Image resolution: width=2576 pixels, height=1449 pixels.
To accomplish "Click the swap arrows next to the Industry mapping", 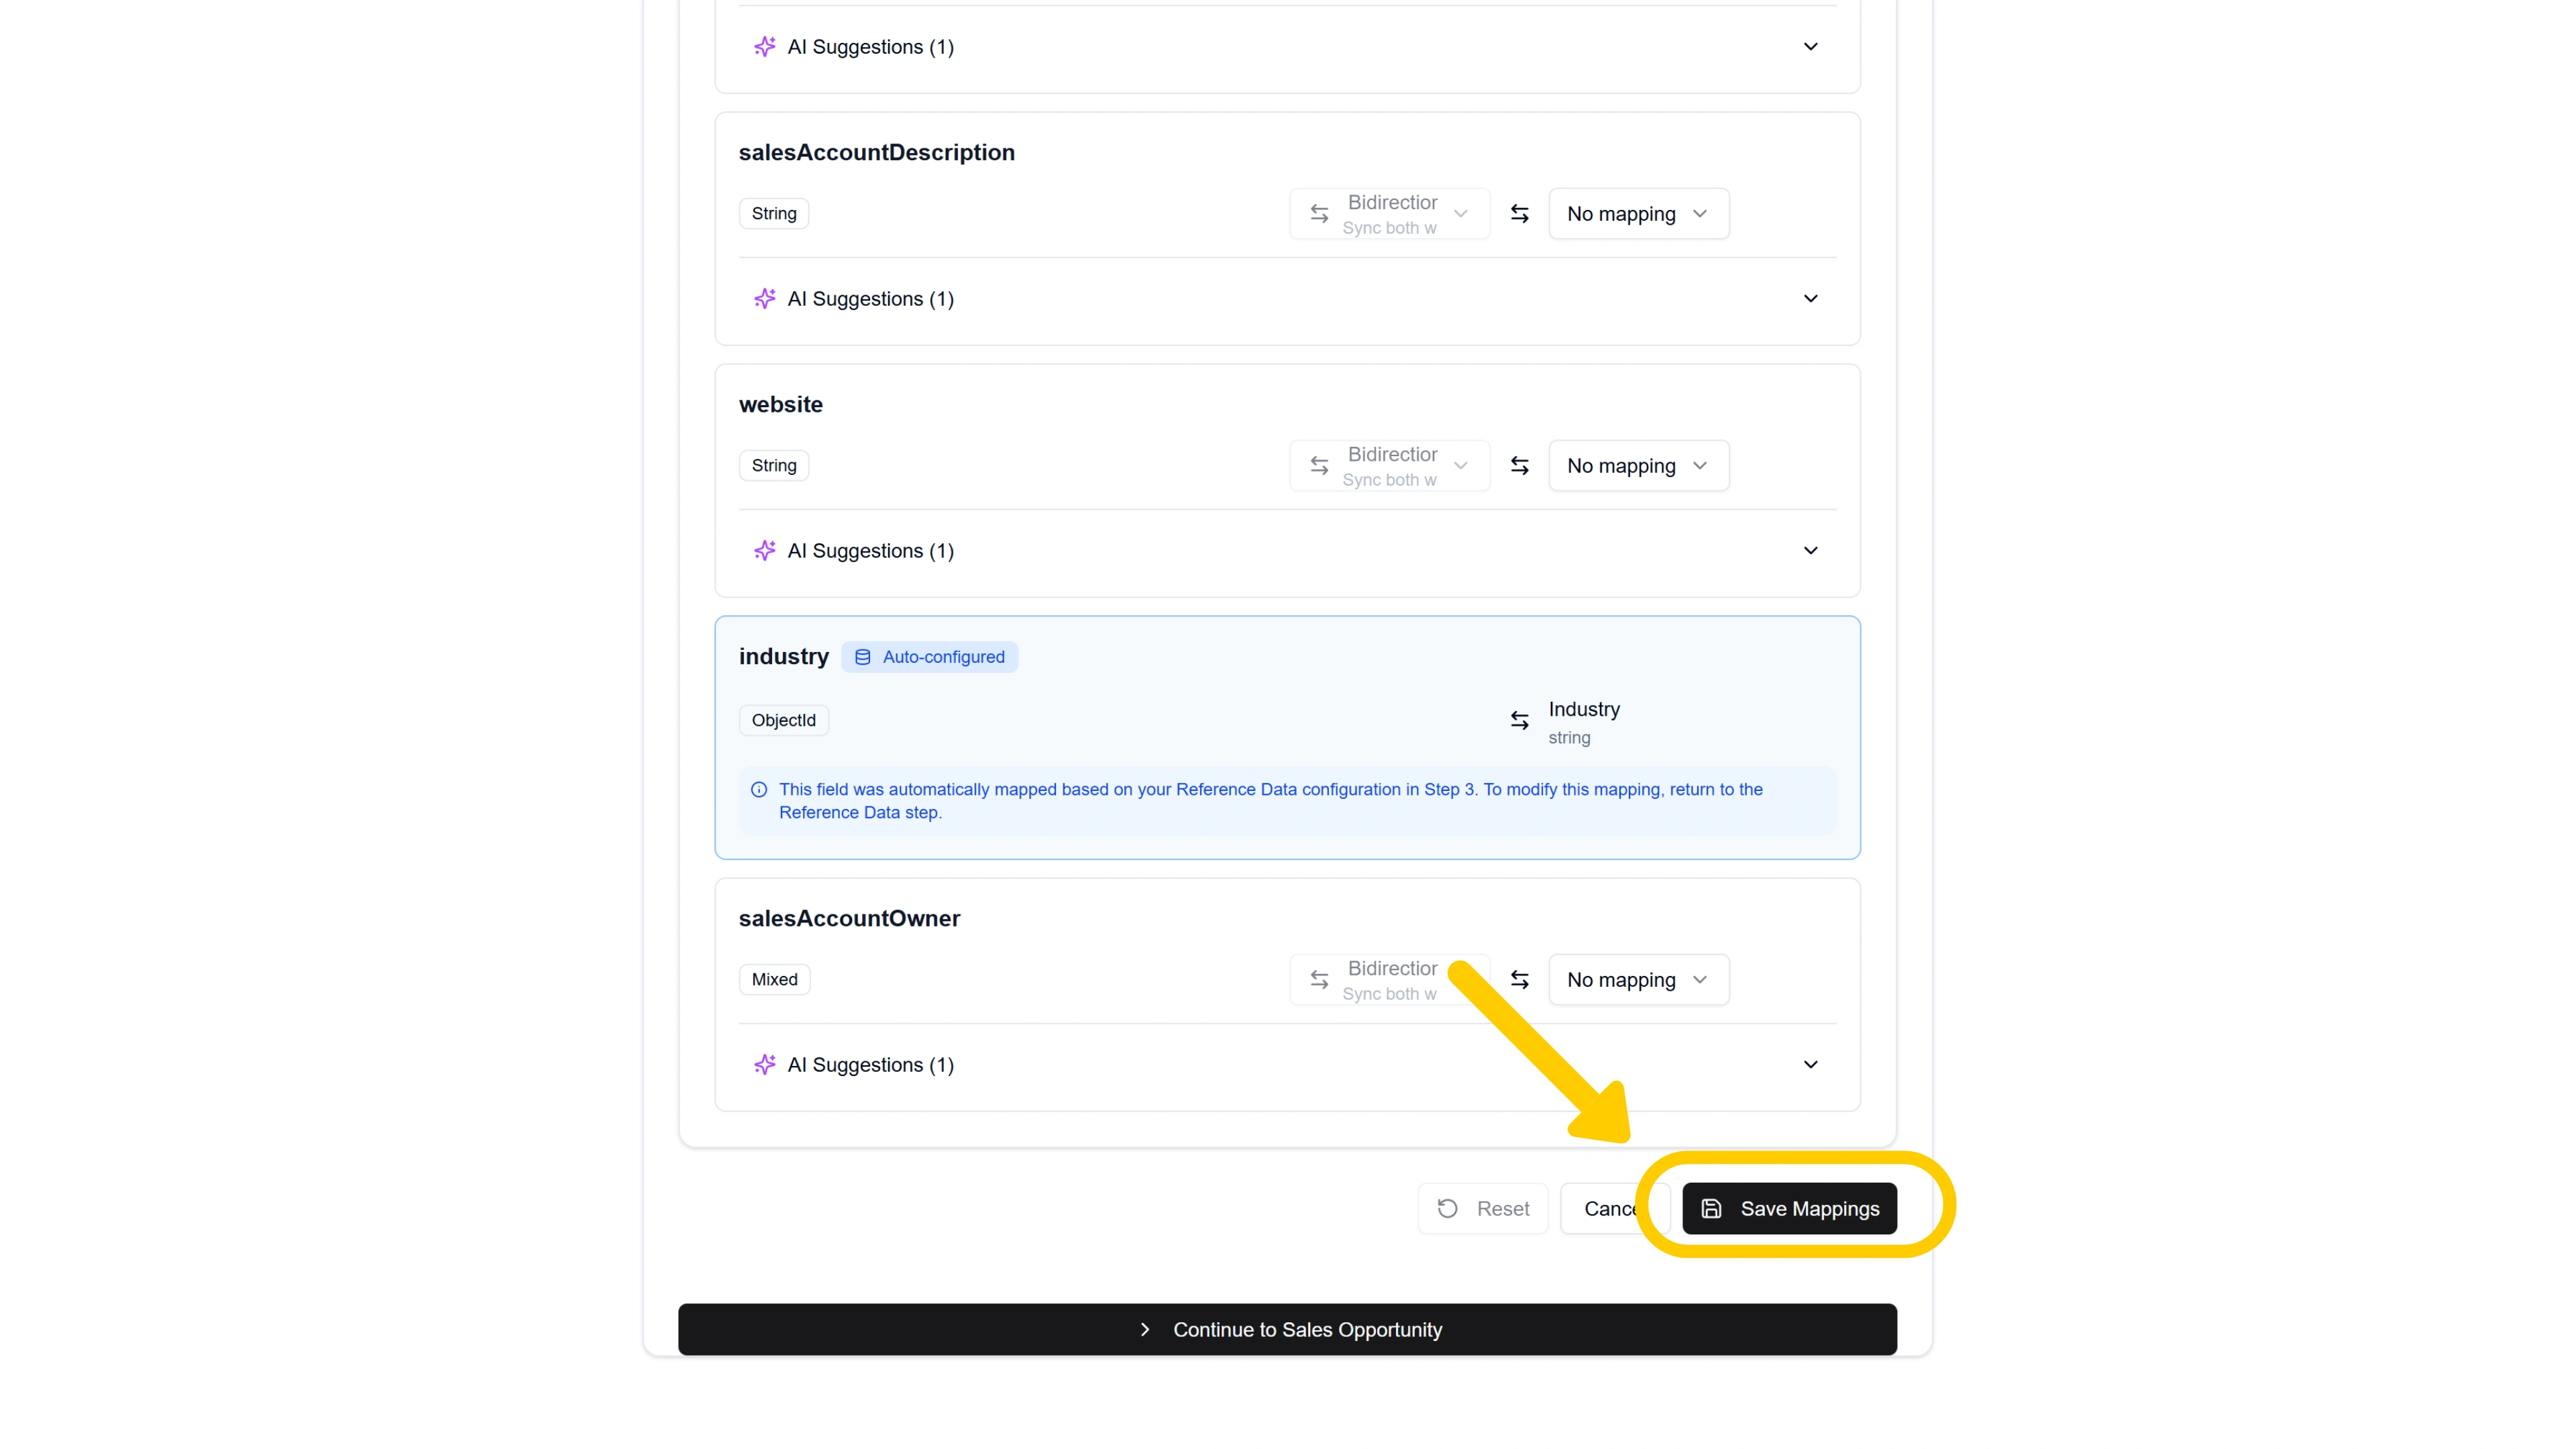I will [x=1519, y=720].
